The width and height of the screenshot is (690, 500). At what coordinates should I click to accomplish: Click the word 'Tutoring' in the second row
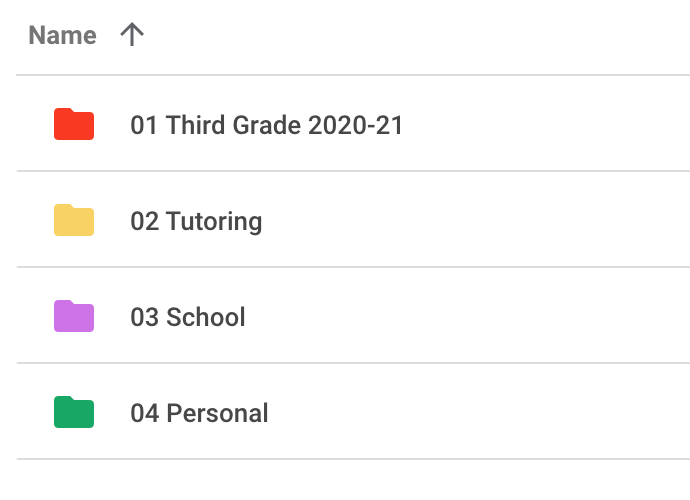tap(214, 222)
